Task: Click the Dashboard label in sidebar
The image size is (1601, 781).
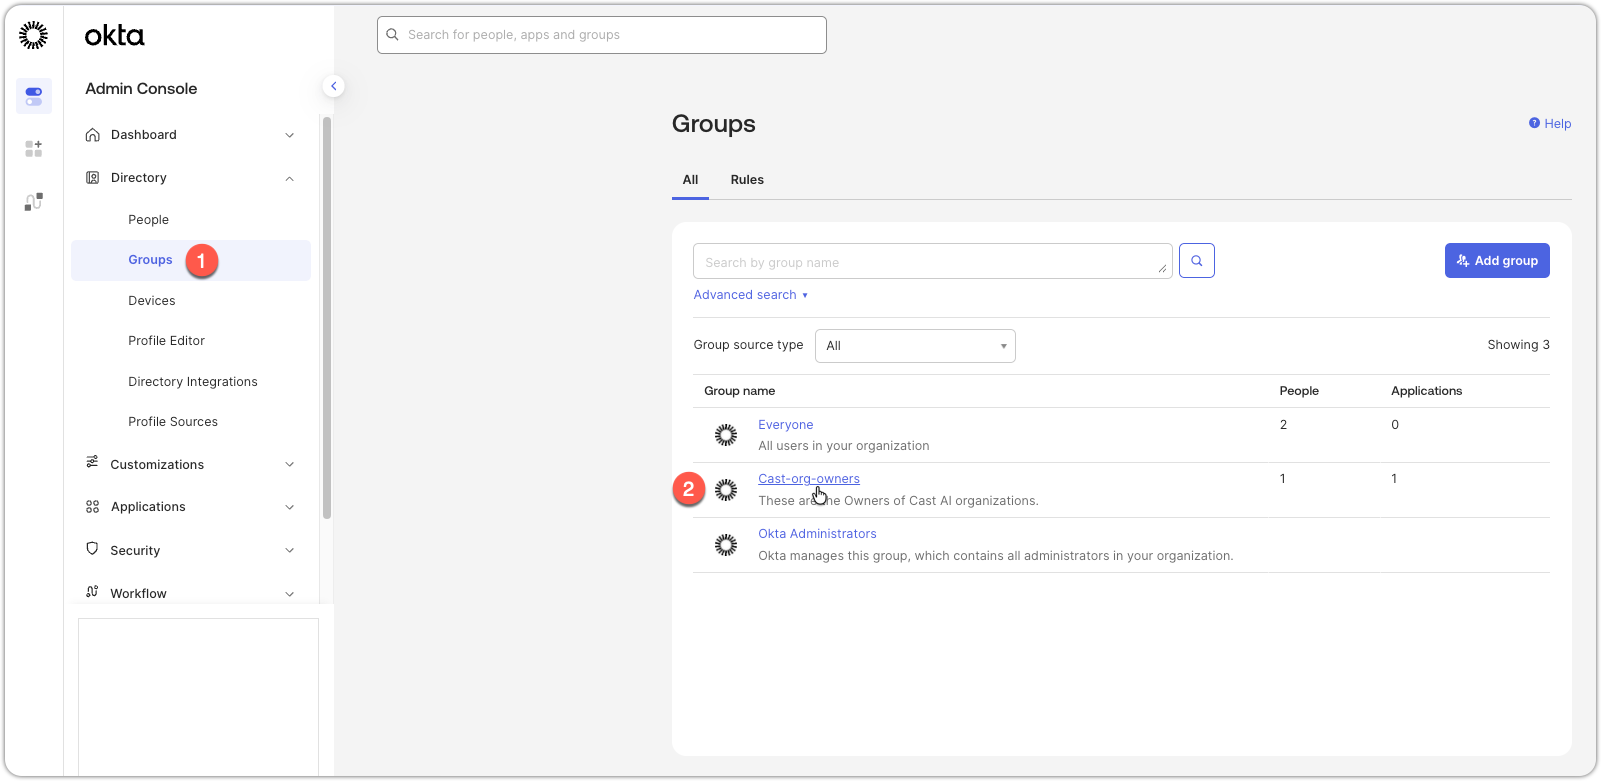Action: [x=144, y=135]
